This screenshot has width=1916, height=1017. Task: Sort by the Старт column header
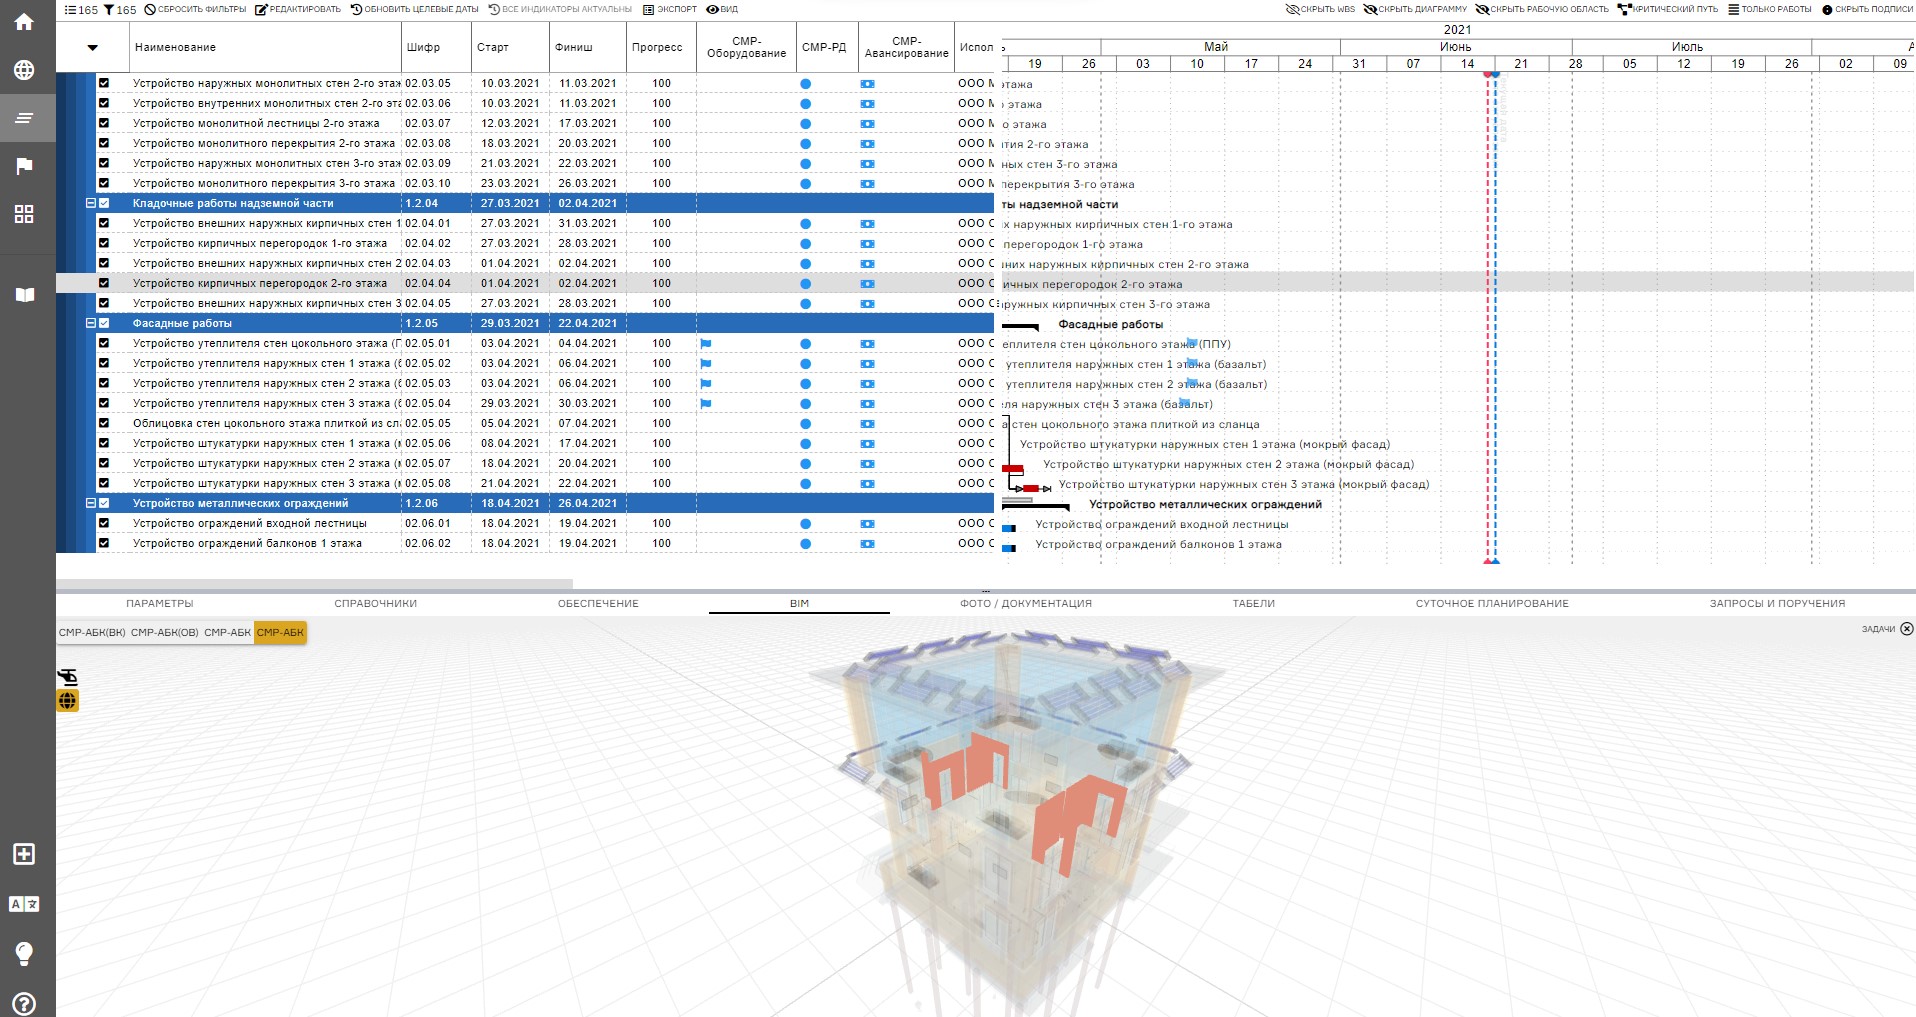coord(492,47)
